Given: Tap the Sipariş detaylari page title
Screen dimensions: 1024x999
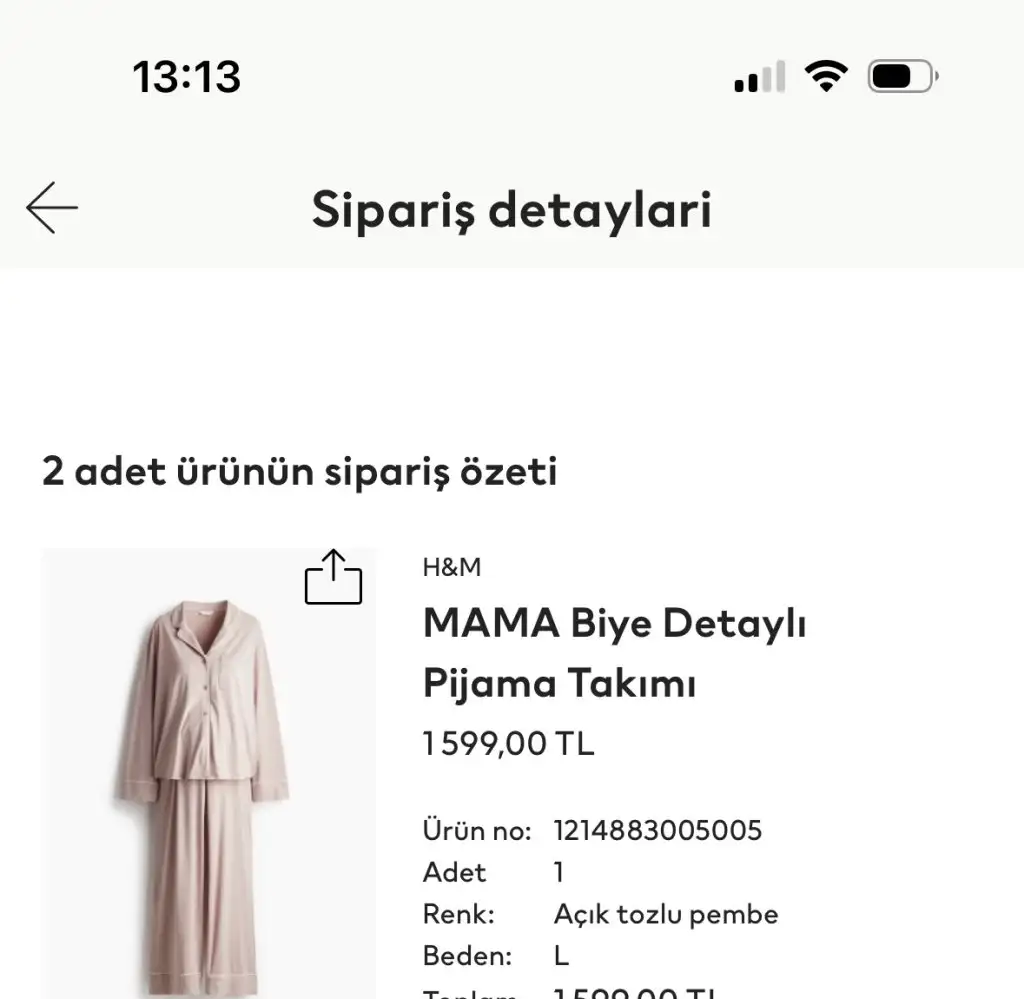Looking at the screenshot, I should (511, 209).
